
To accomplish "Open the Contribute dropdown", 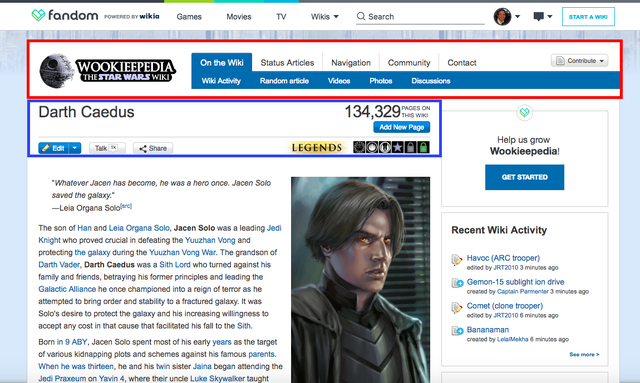I will [x=580, y=60].
